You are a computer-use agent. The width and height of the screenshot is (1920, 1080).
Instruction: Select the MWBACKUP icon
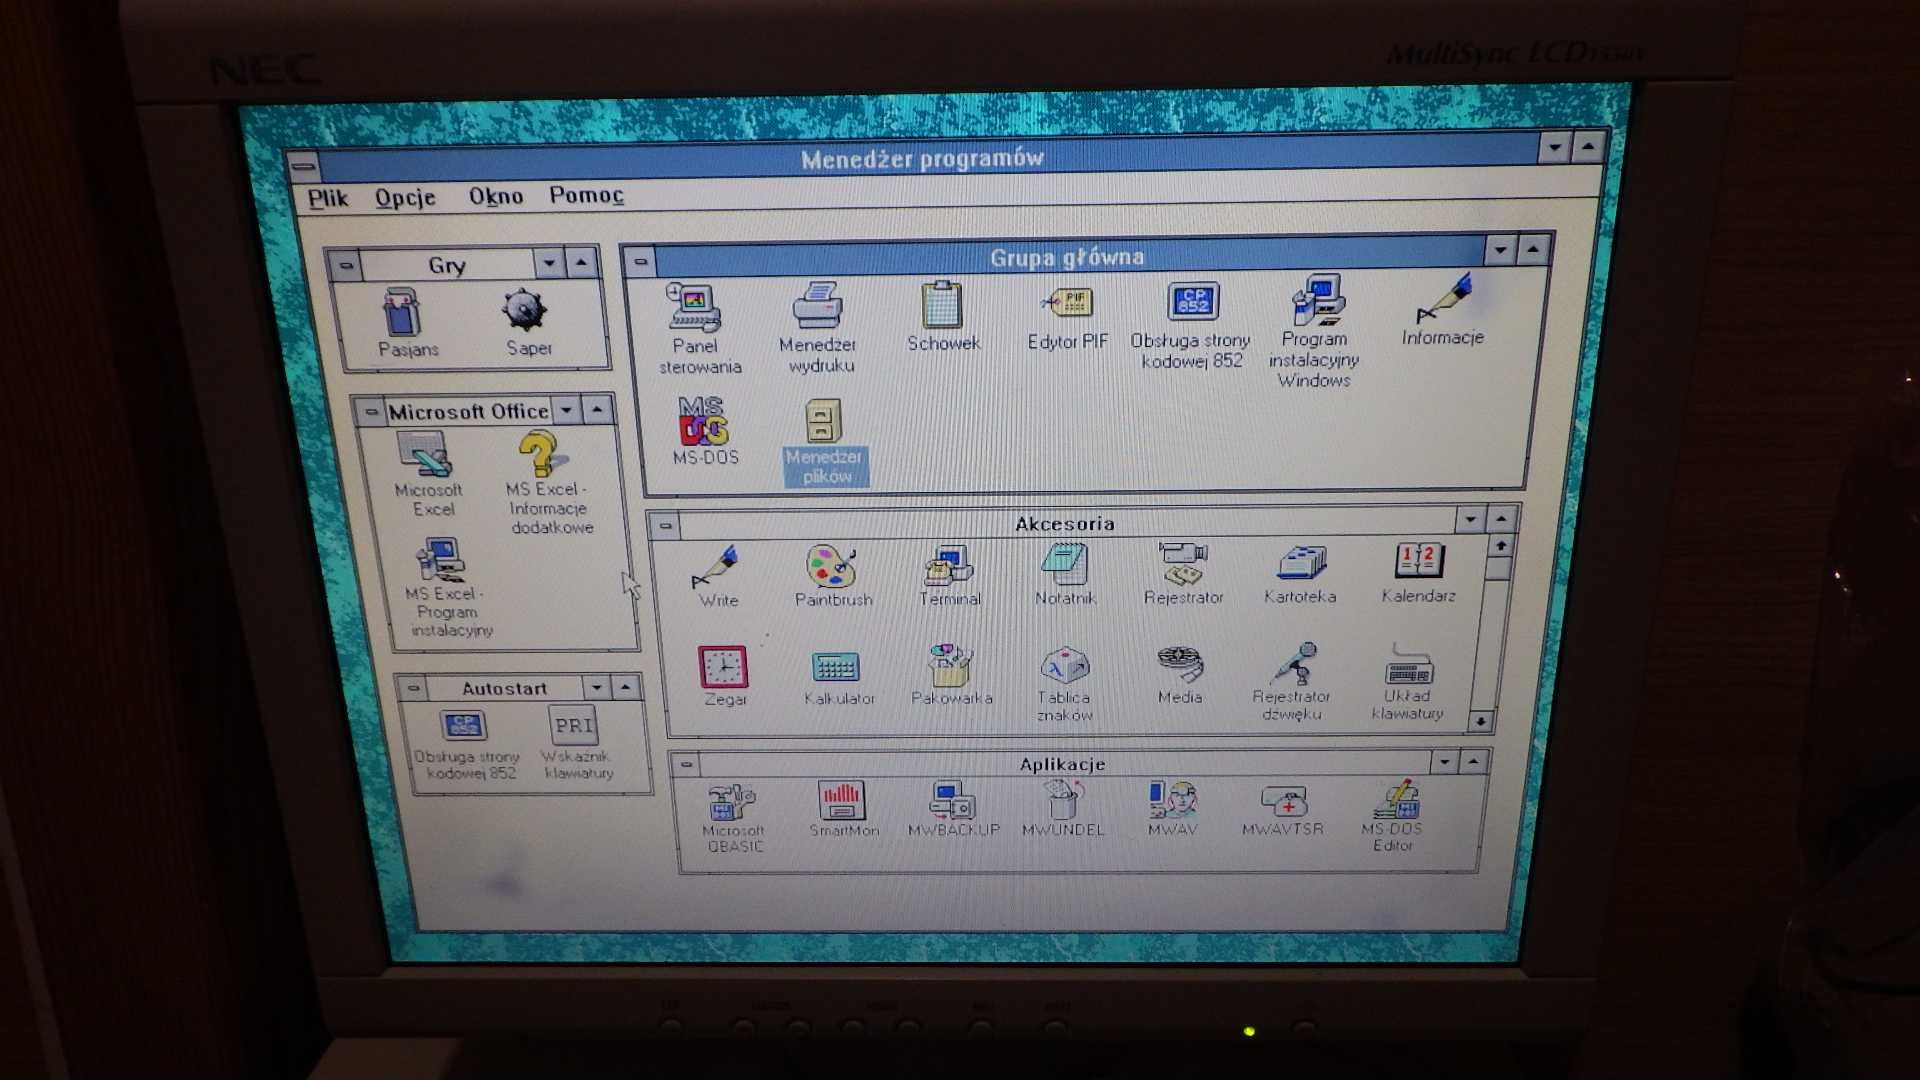pos(952,800)
